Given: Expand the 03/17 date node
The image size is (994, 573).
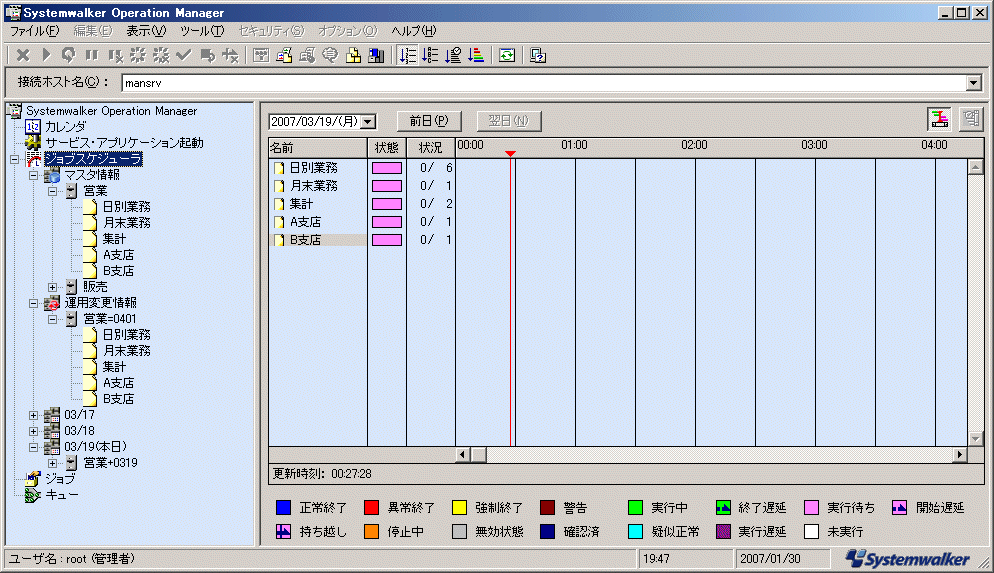Looking at the screenshot, I should click(x=34, y=415).
